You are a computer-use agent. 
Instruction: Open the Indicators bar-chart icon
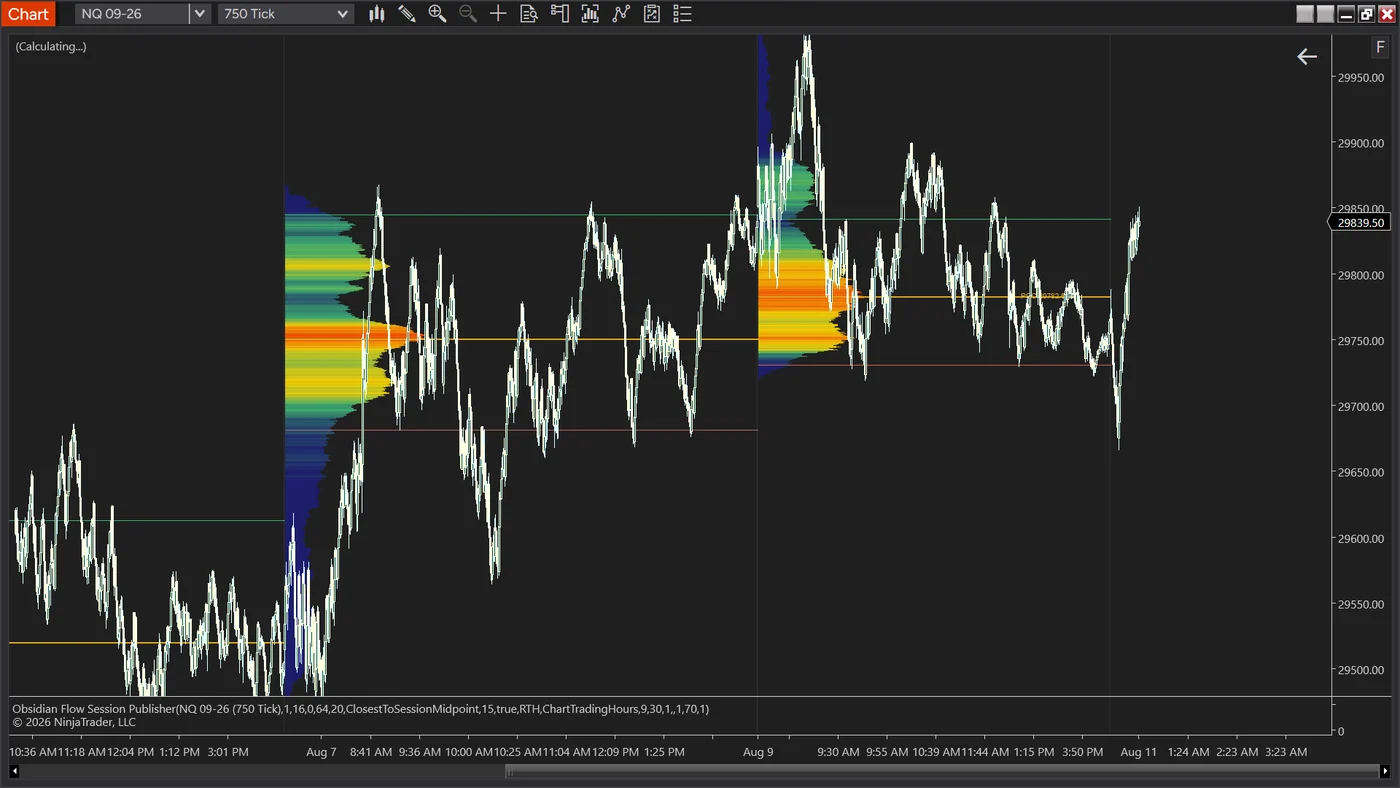[590, 14]
